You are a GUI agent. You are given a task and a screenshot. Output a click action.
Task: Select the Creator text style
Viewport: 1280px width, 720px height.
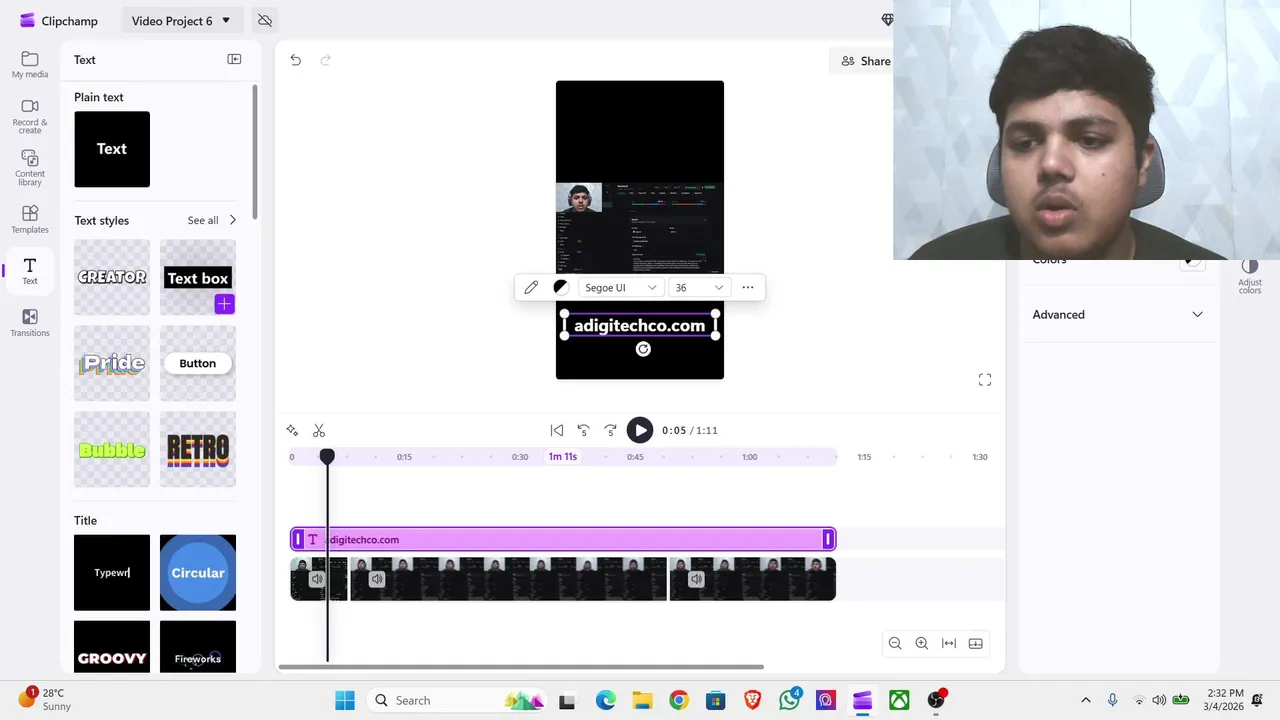click(x=112, y=277)
